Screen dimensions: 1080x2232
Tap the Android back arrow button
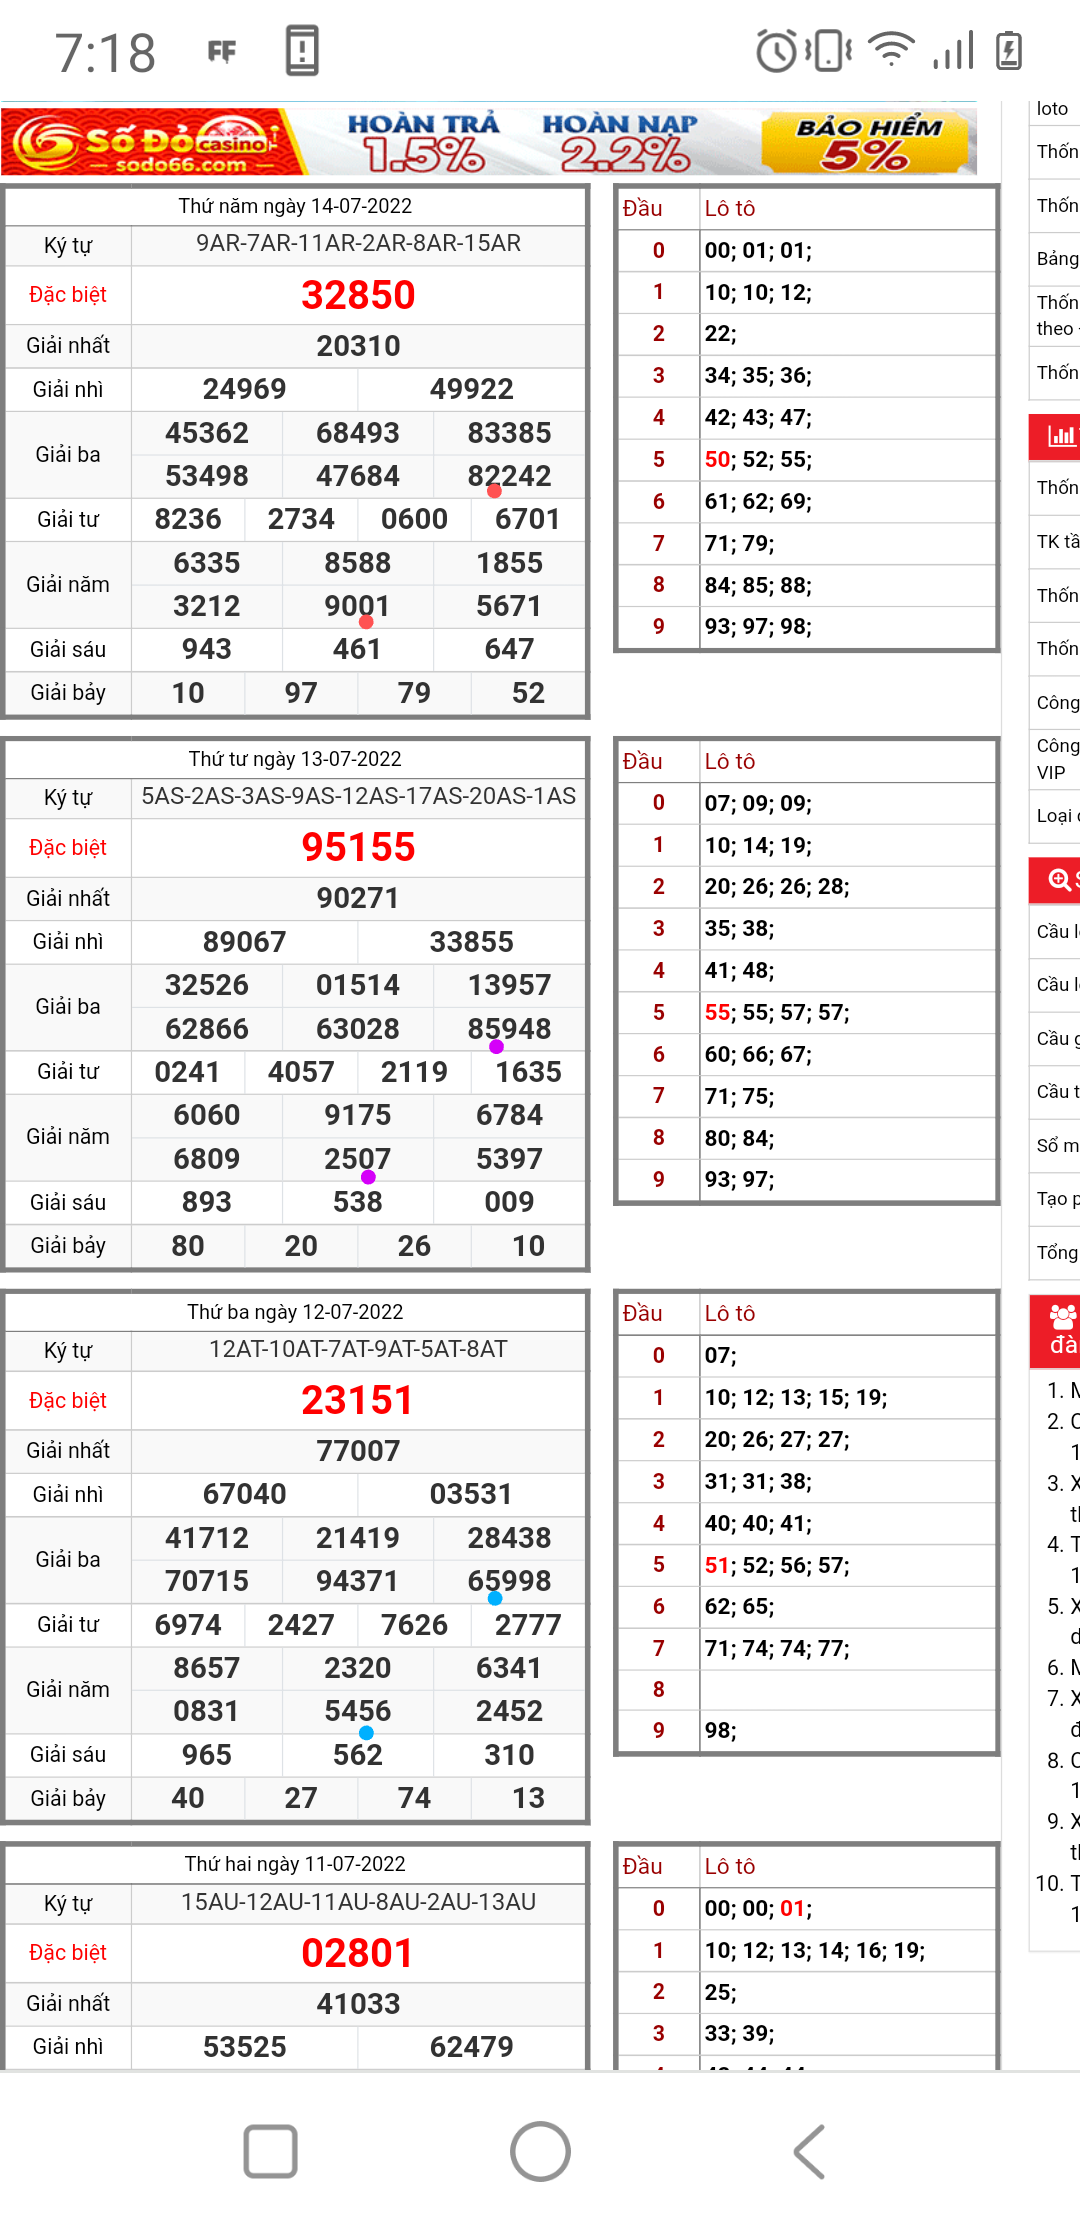point(810,2151)
